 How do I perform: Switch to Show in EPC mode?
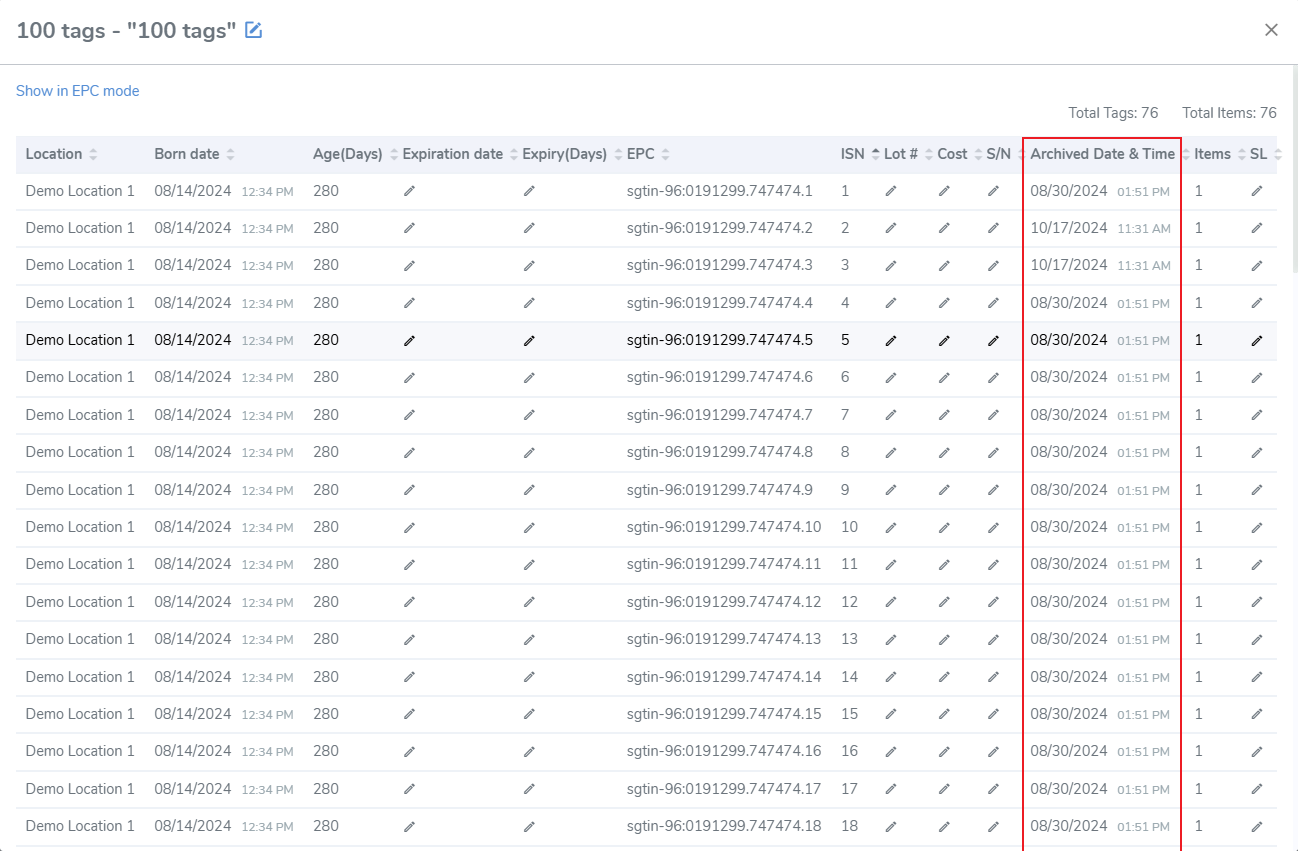pyautogui.click(x=77, y=91)
